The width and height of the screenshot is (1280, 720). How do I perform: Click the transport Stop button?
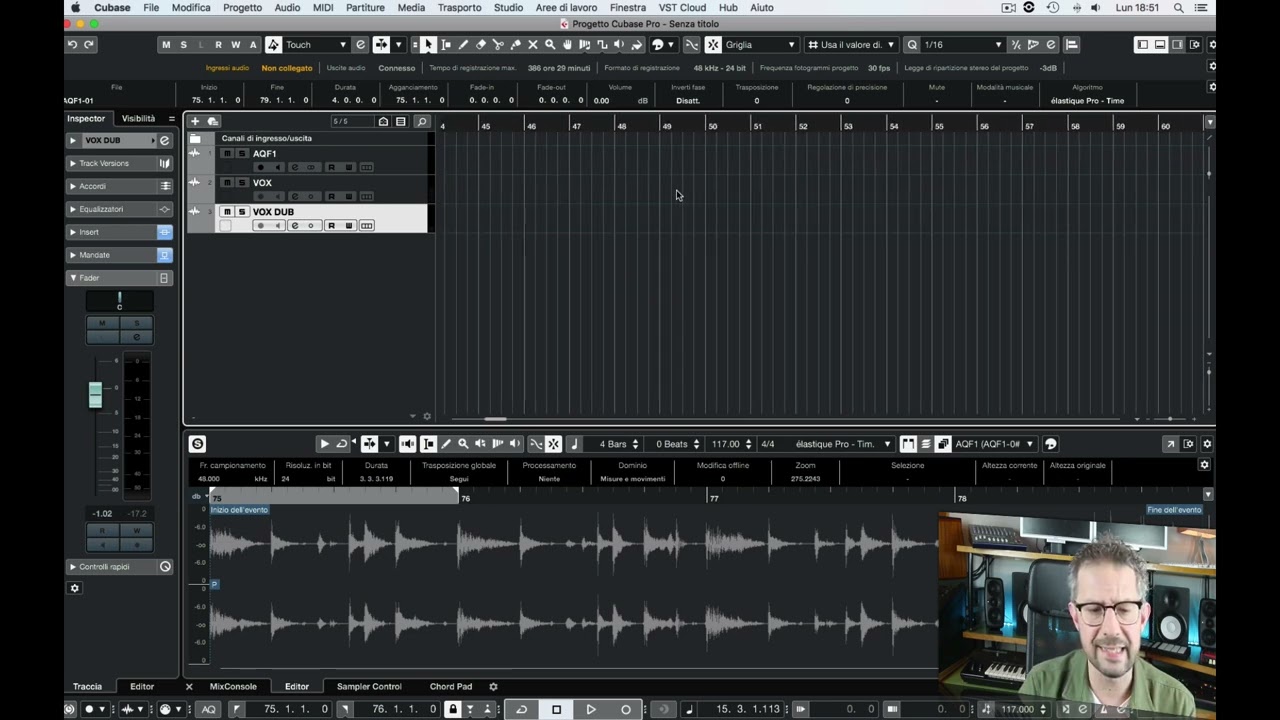tap(556, 709)
